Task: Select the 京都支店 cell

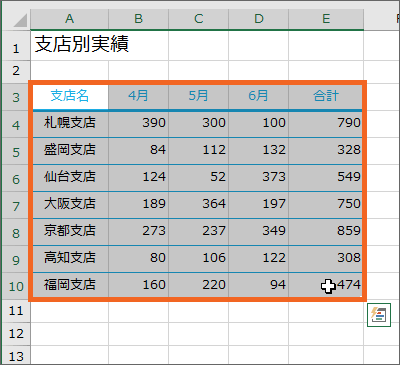Action: pos(70,232)
